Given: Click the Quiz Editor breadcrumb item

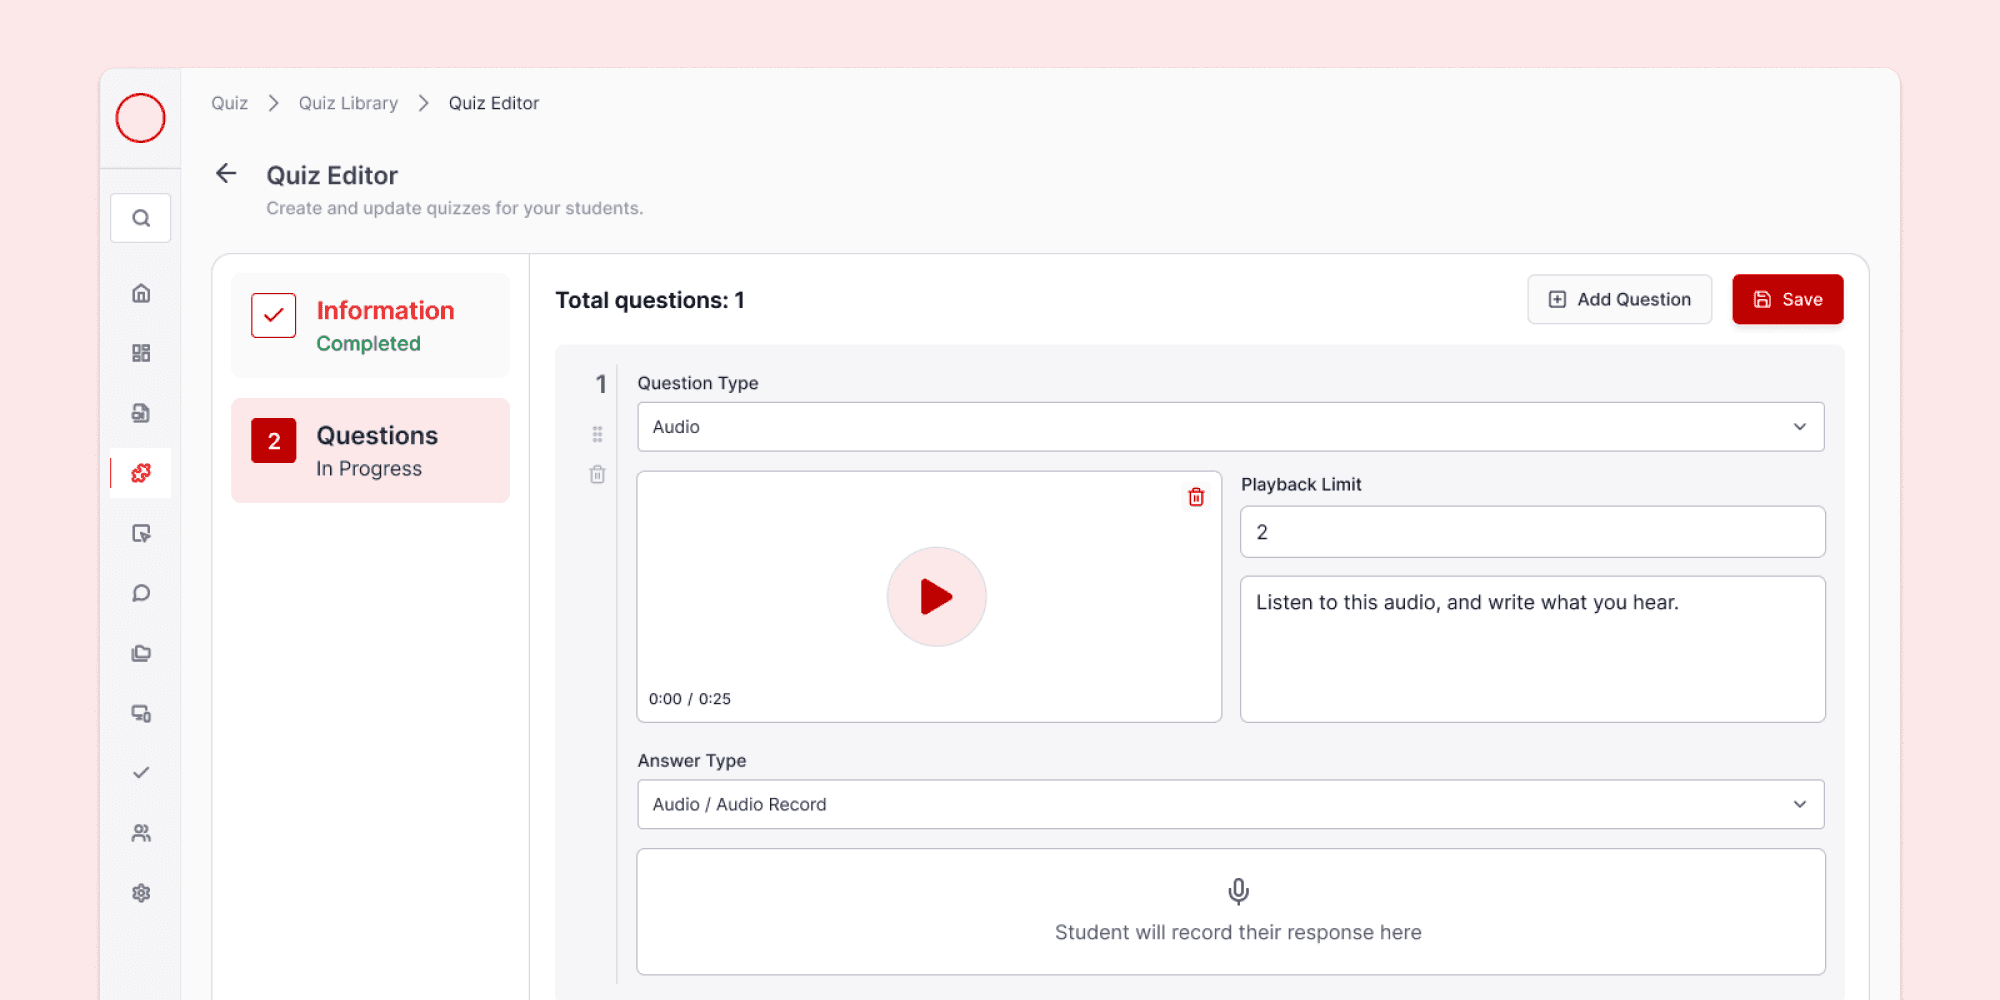Looking at the screenshot, I should point(494,103).
